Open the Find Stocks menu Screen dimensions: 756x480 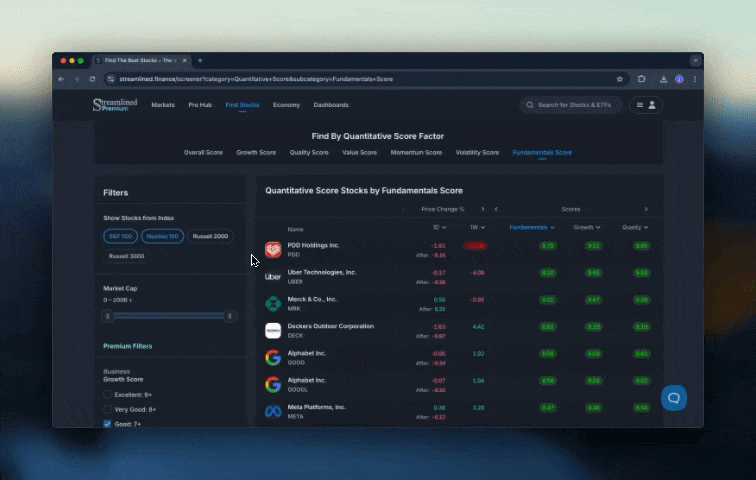(243, 105)
